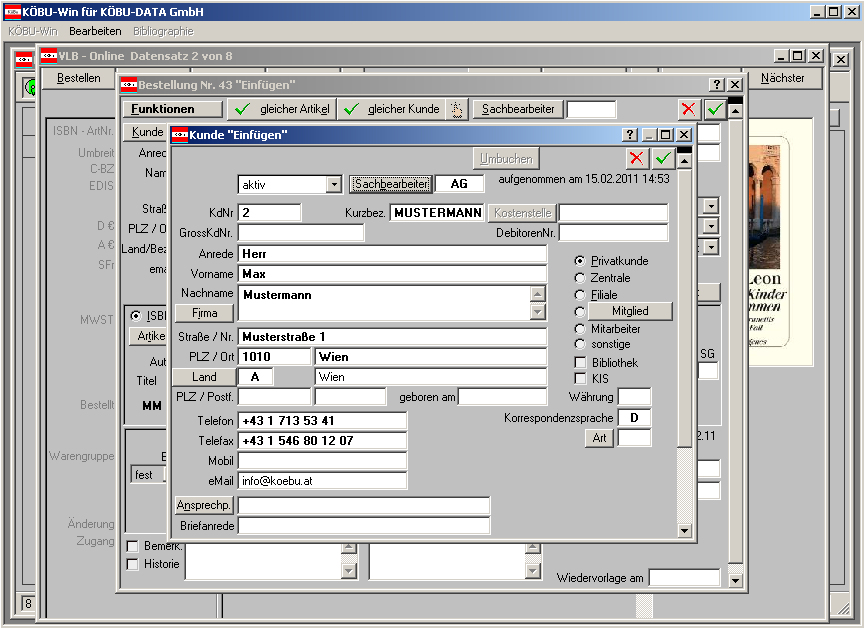Click the Art button
Screen dimensions: 864x628
pos(600,438)
